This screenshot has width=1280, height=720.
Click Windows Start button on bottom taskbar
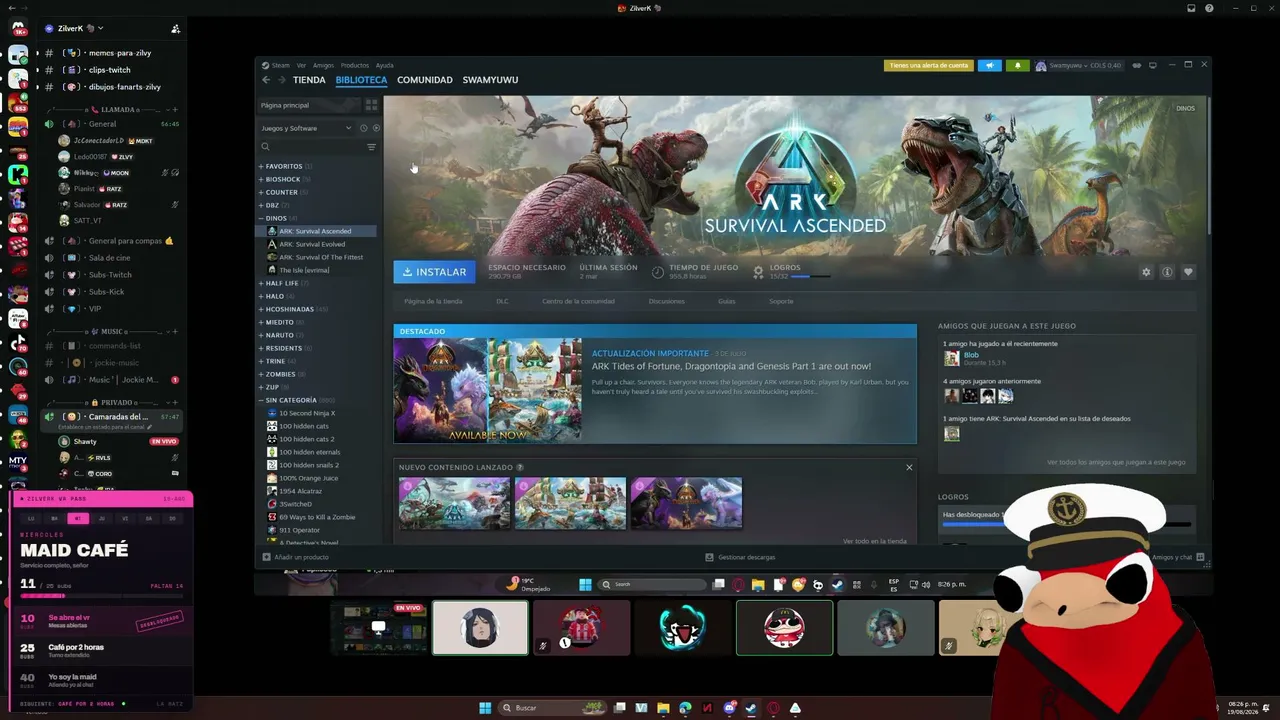pos(485,708)
